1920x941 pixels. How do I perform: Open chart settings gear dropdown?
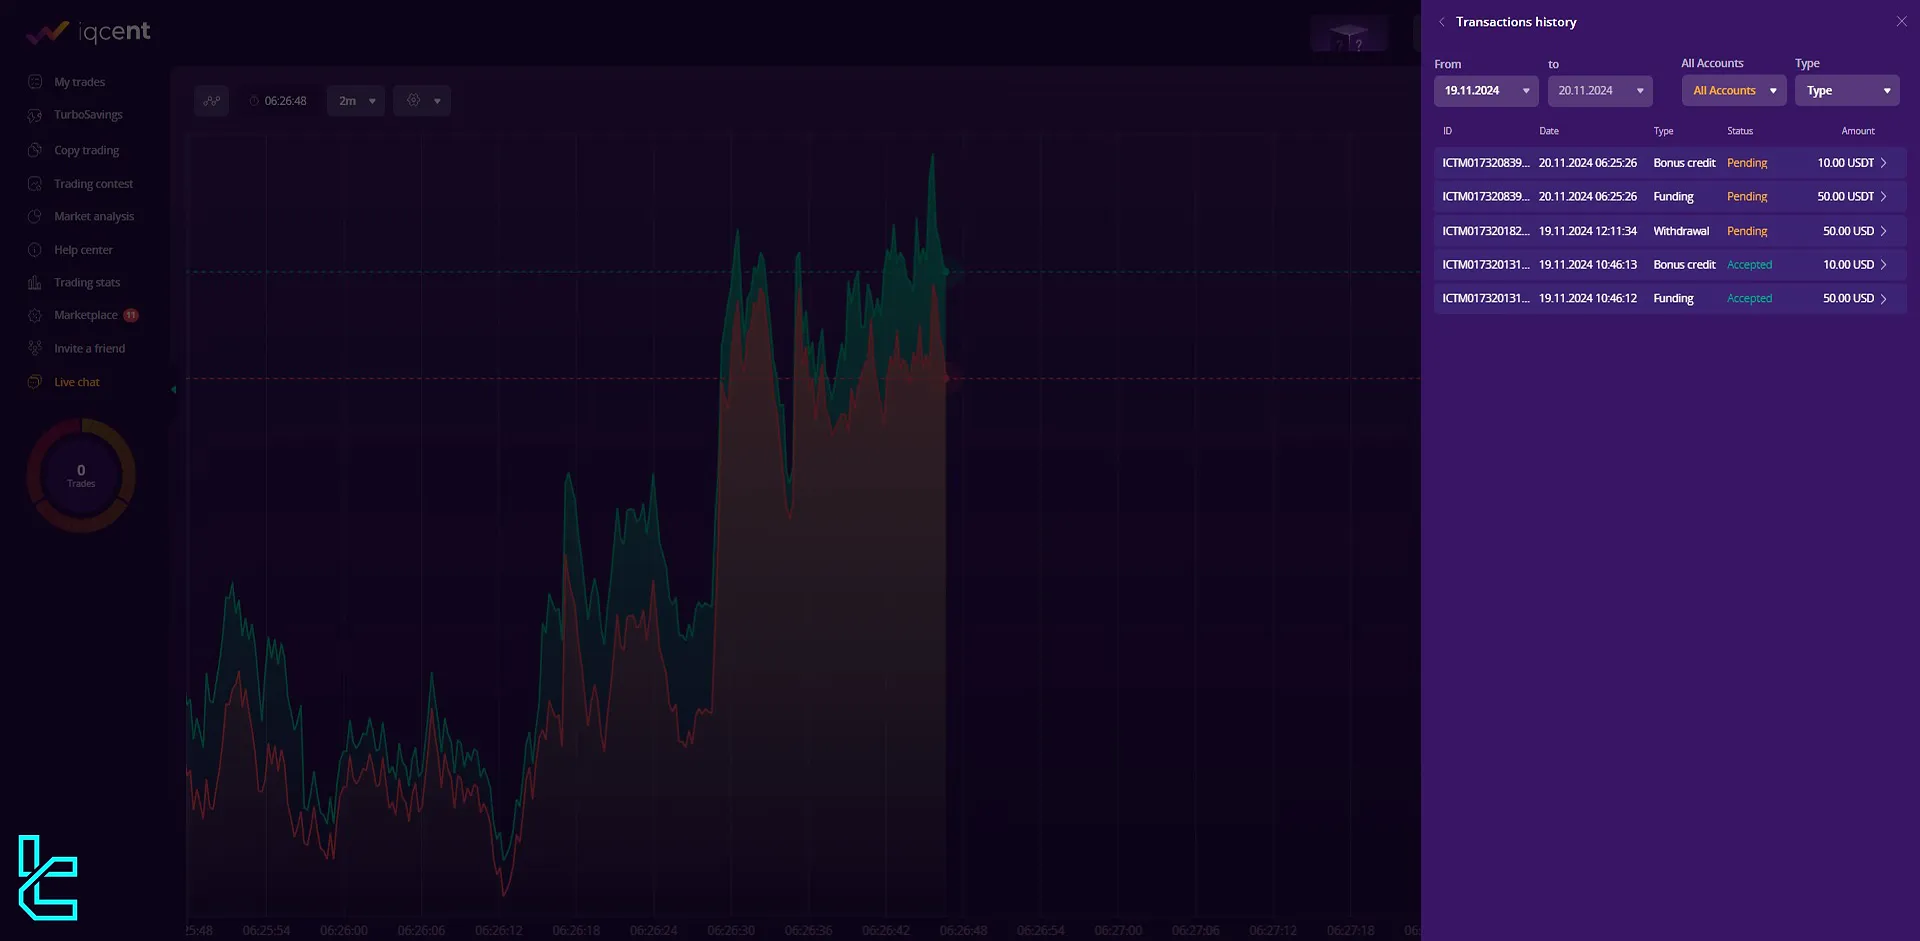click(x=422, y=101)
